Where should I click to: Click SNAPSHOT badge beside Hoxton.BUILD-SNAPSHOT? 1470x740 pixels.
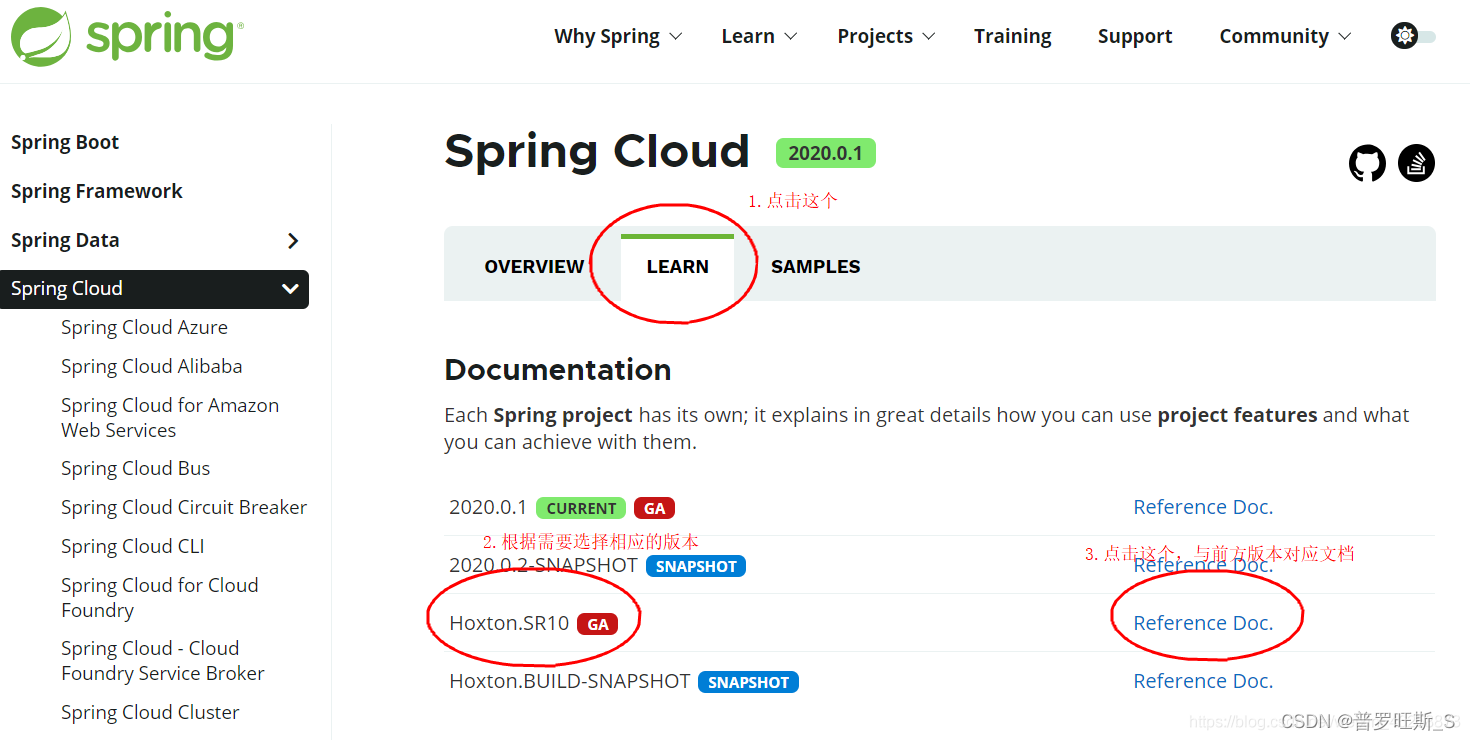(x=748, y=682)
